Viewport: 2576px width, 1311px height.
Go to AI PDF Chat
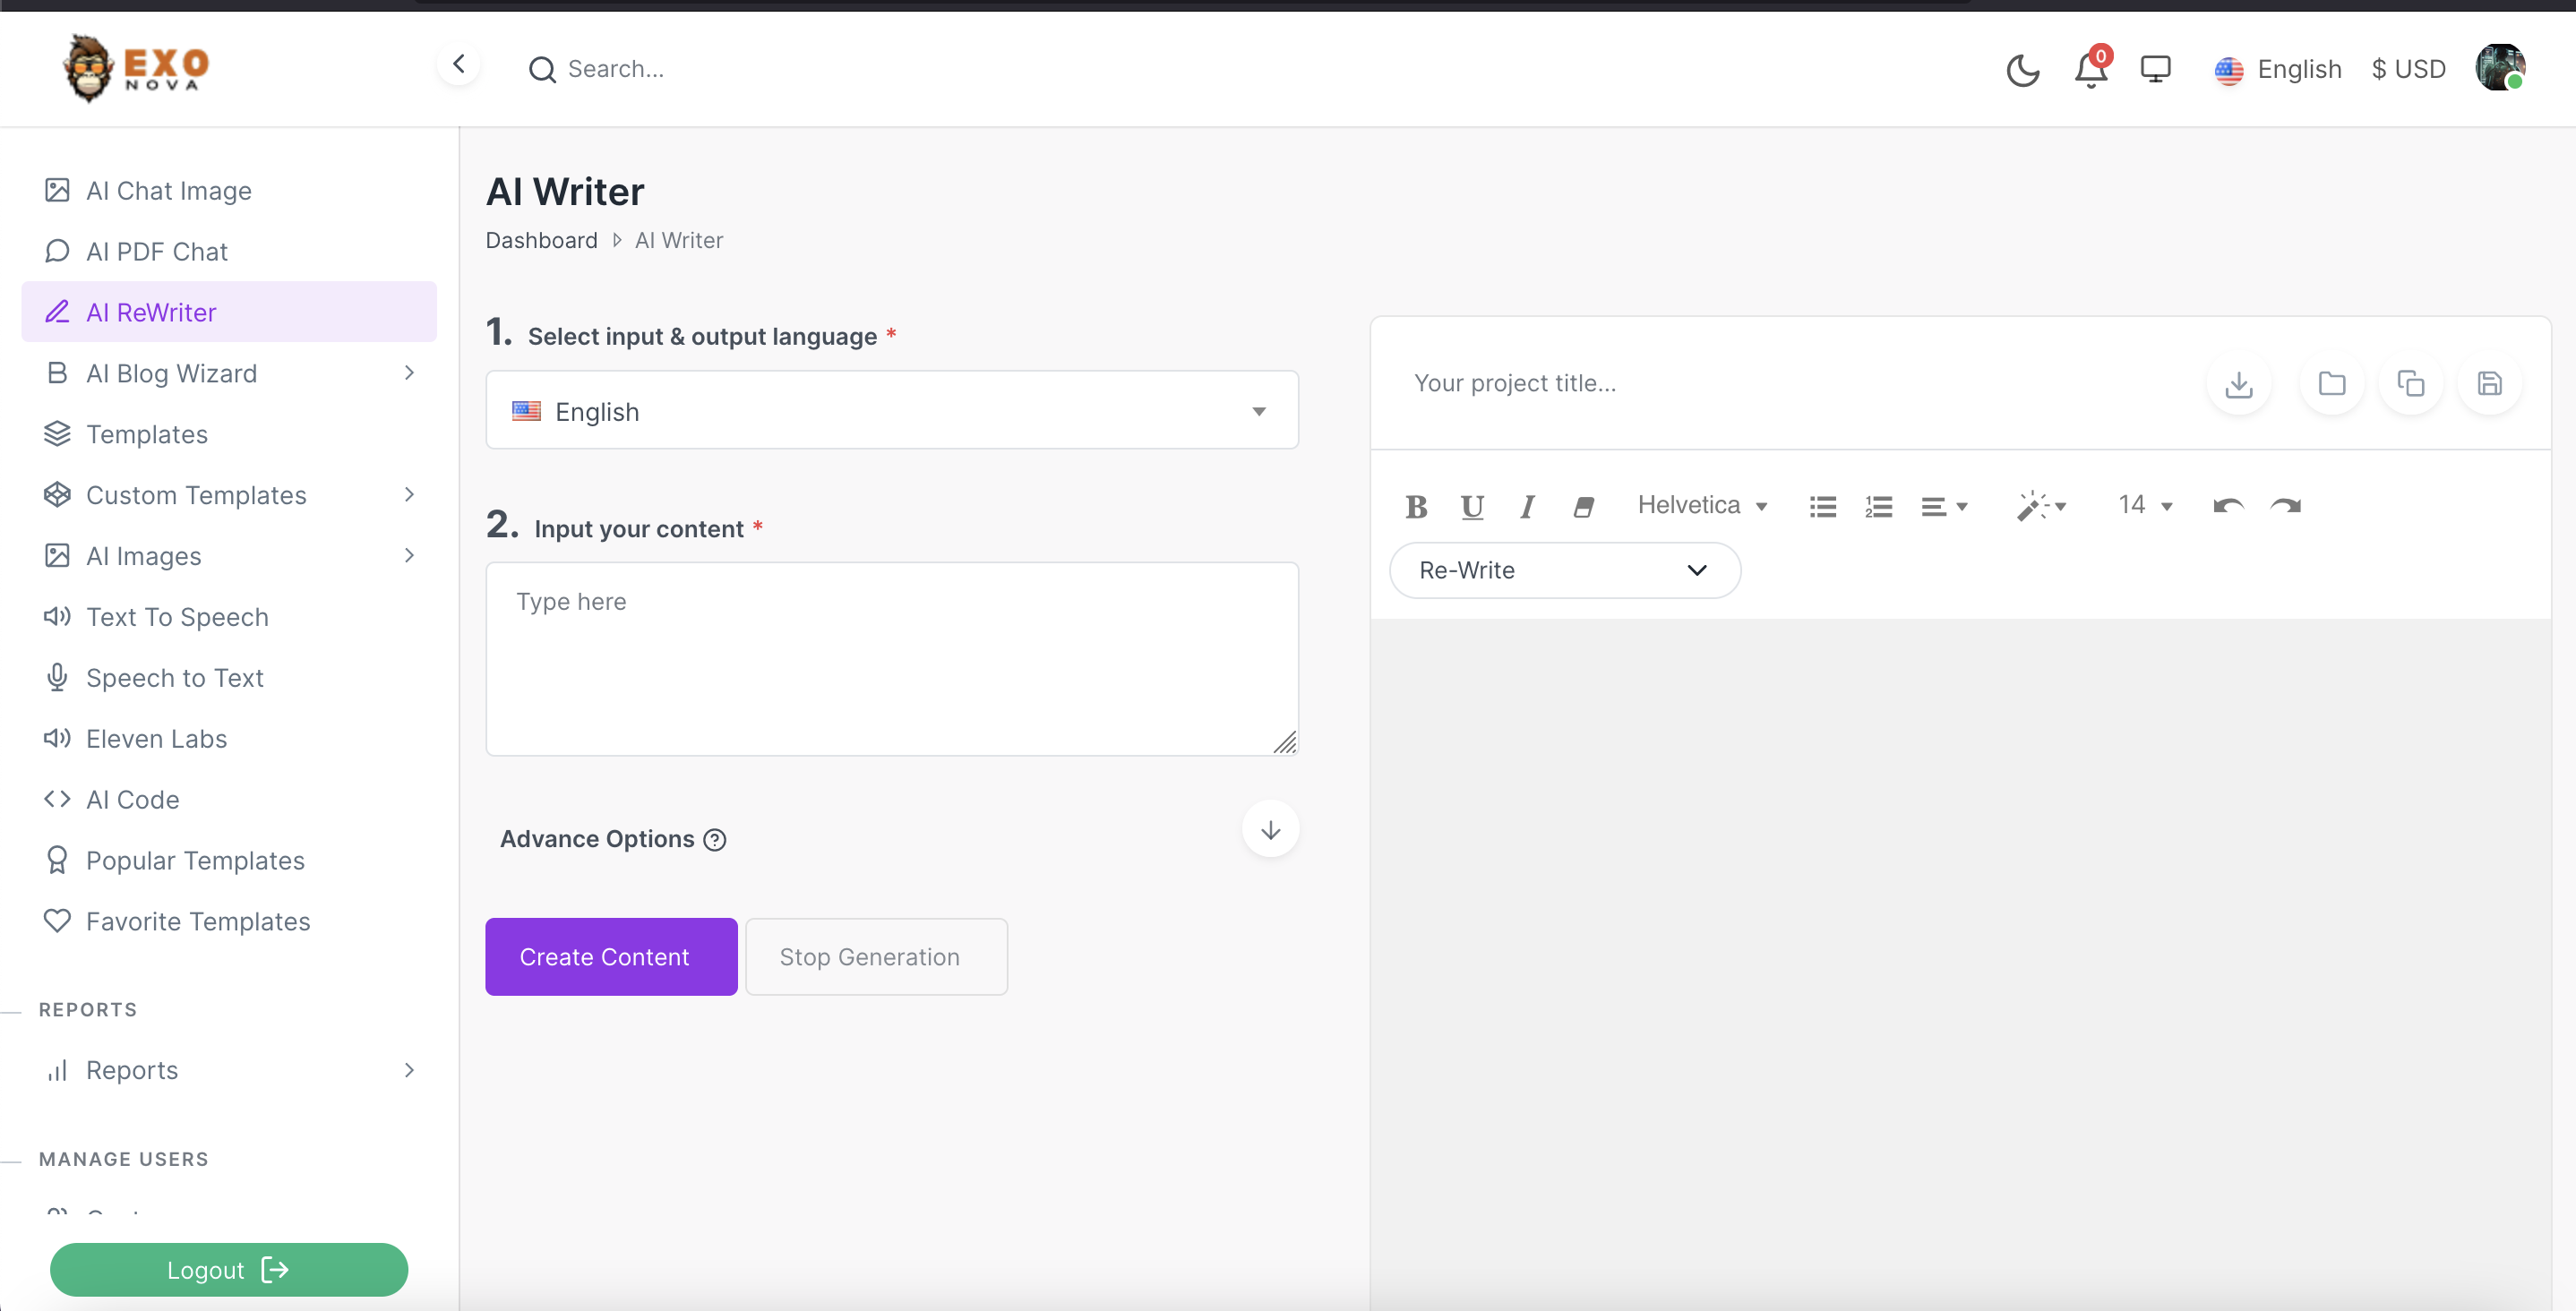[x=156, y=252]
